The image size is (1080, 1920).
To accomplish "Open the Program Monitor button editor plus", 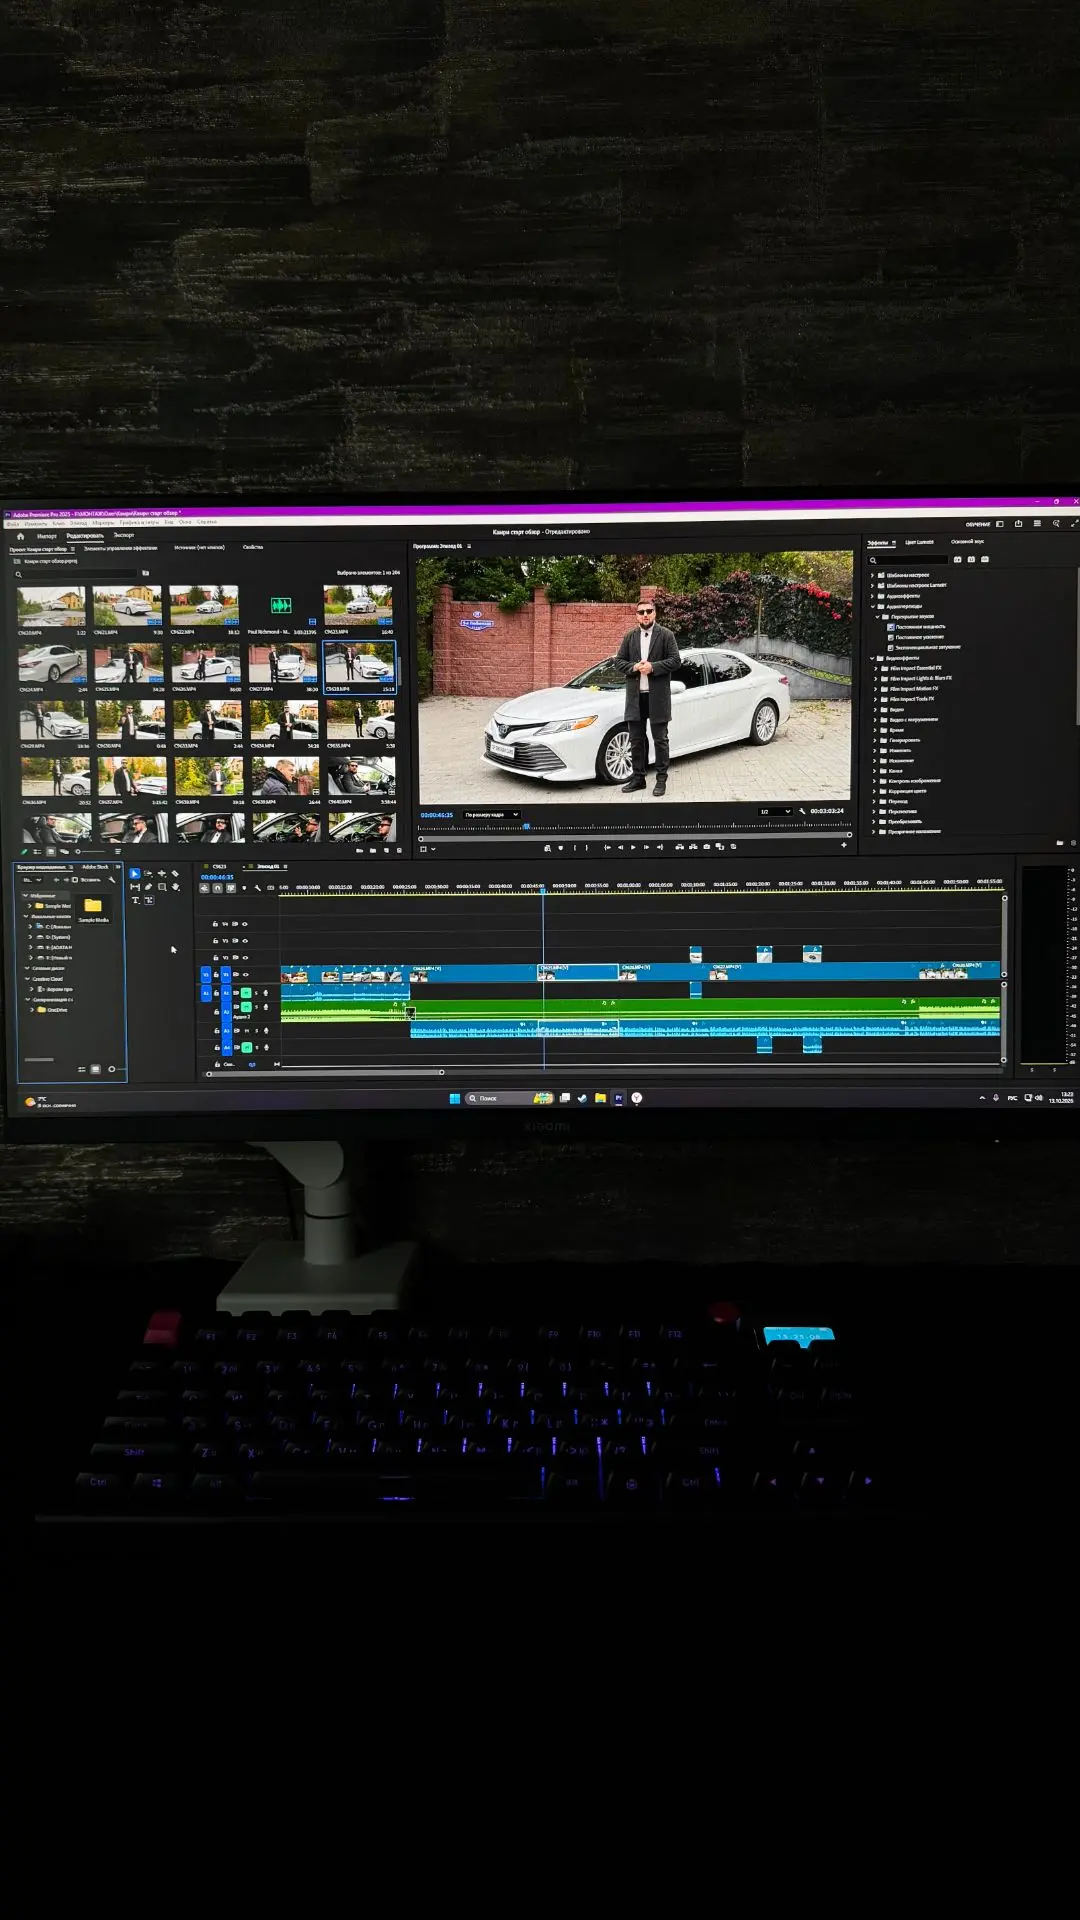I will [x=844, y=846].
